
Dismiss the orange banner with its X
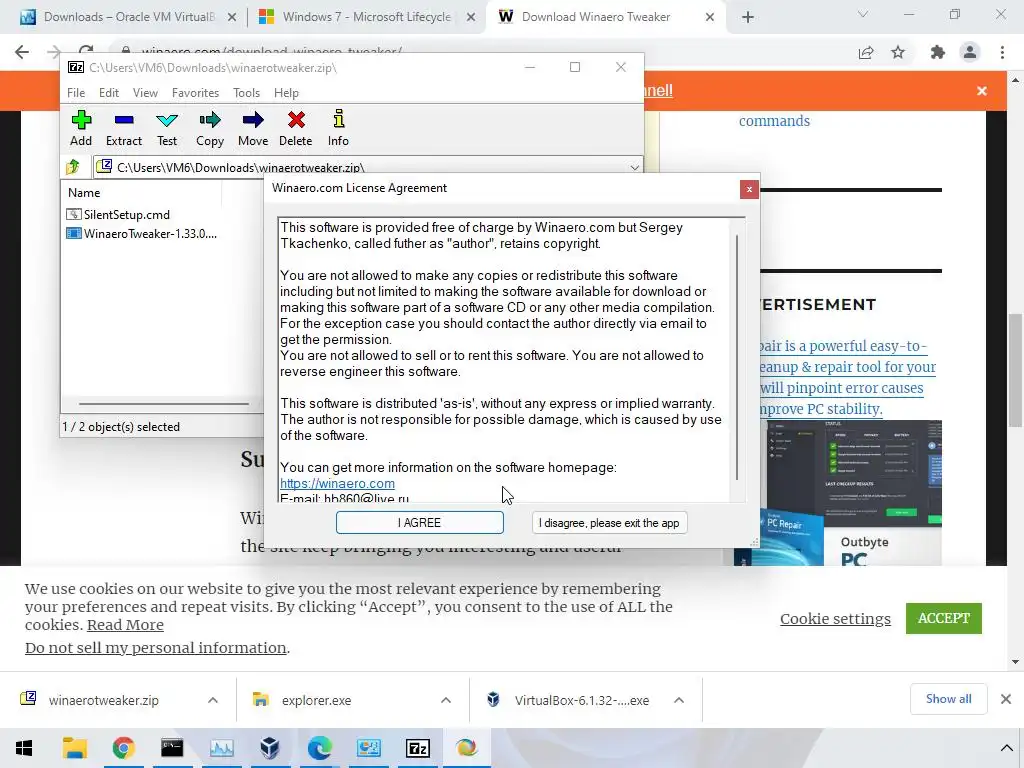click(x=982, y=91)
